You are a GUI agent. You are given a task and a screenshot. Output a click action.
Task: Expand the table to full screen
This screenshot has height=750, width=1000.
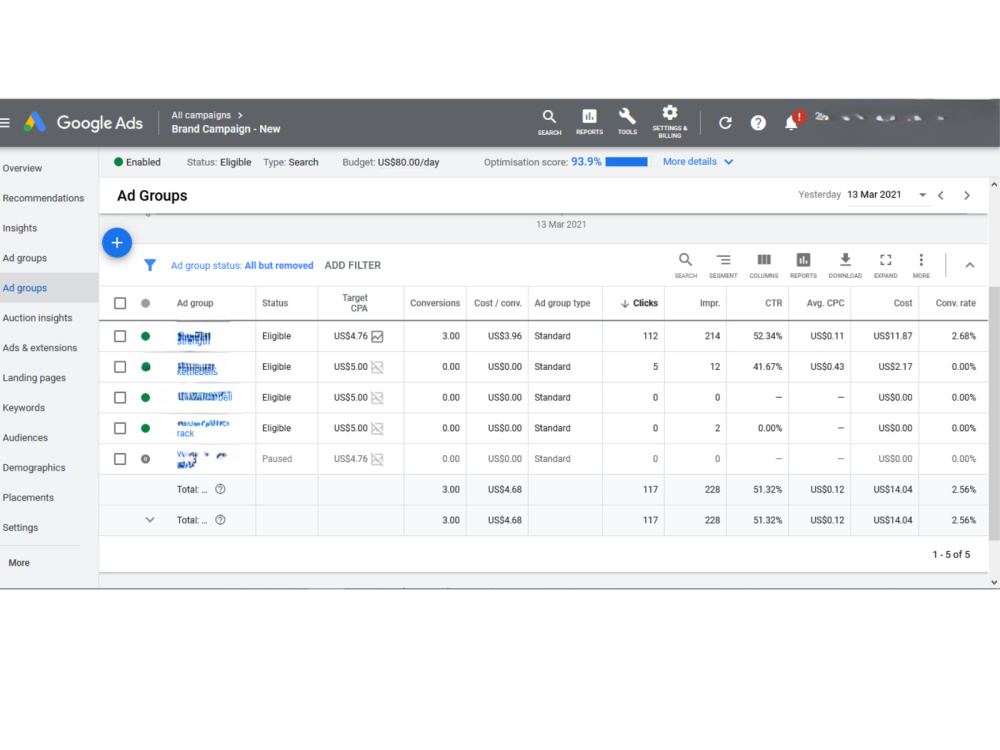pos(885,265)
